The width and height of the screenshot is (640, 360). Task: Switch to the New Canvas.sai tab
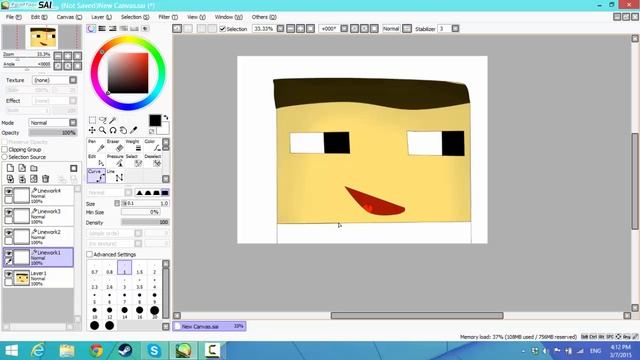[209, 326]
